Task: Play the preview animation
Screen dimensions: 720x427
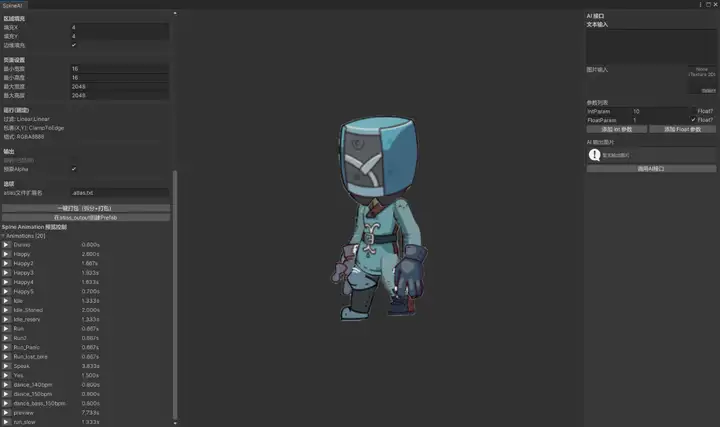Action: (x=6, y=413)
